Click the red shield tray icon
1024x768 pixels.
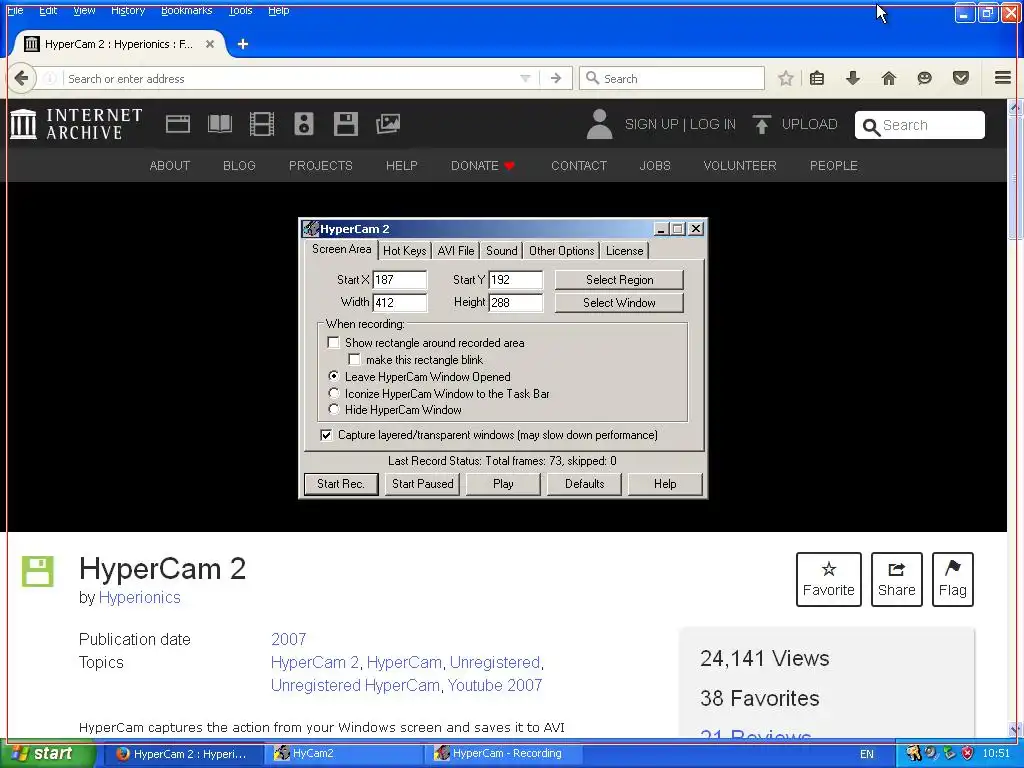click(x=968, y=753)
